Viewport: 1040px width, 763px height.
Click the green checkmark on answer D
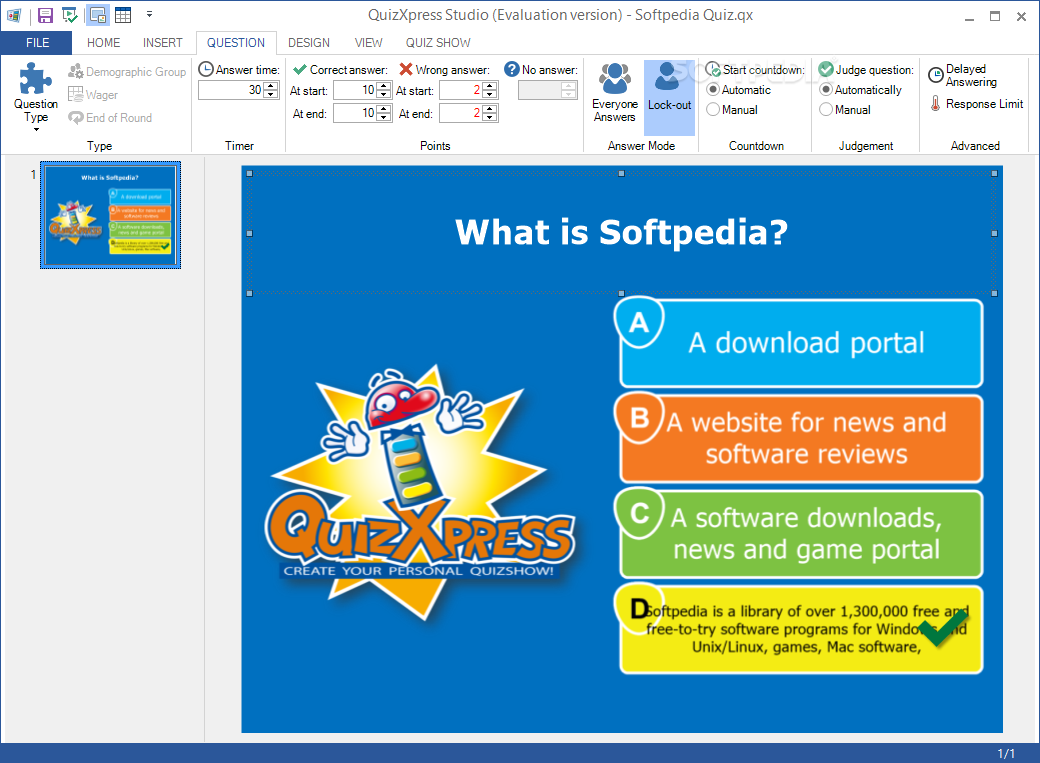click(944, 628)
